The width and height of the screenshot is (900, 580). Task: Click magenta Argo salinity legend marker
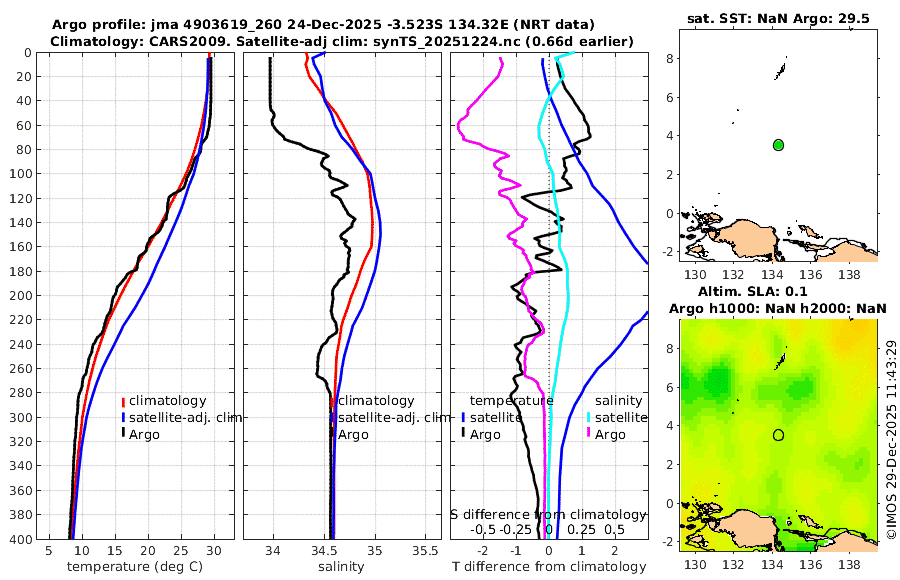(x=589, y=434)
